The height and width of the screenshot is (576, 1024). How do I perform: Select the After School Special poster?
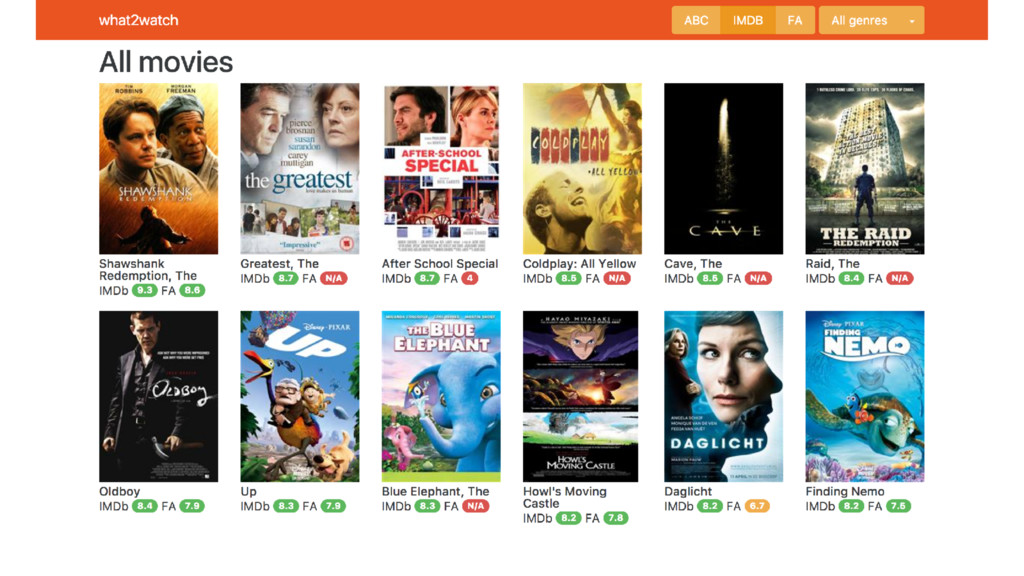point(441,168)
